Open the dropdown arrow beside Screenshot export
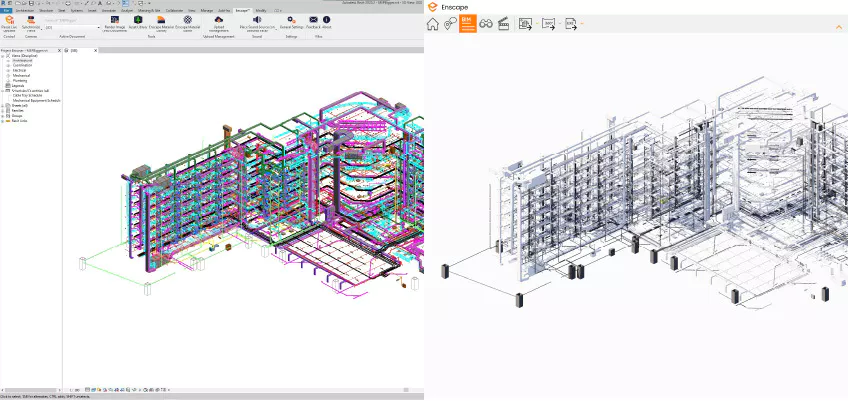Screen dimensions: 848x401 coord(537,24)
